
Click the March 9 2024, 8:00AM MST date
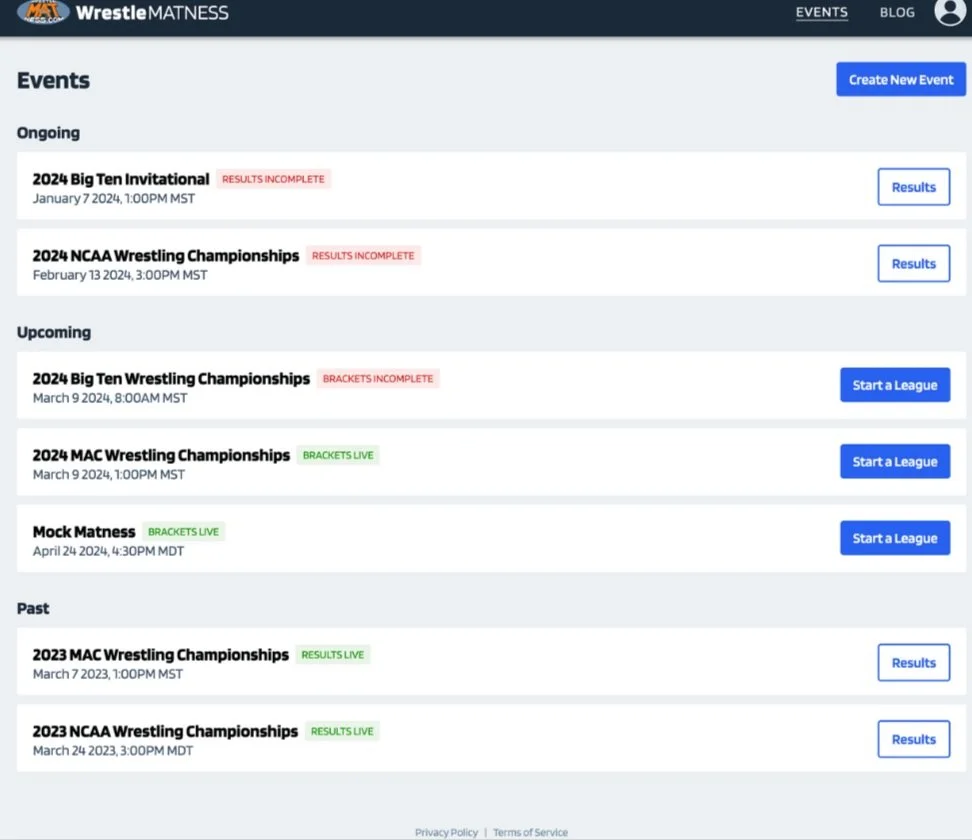[110, 398]
